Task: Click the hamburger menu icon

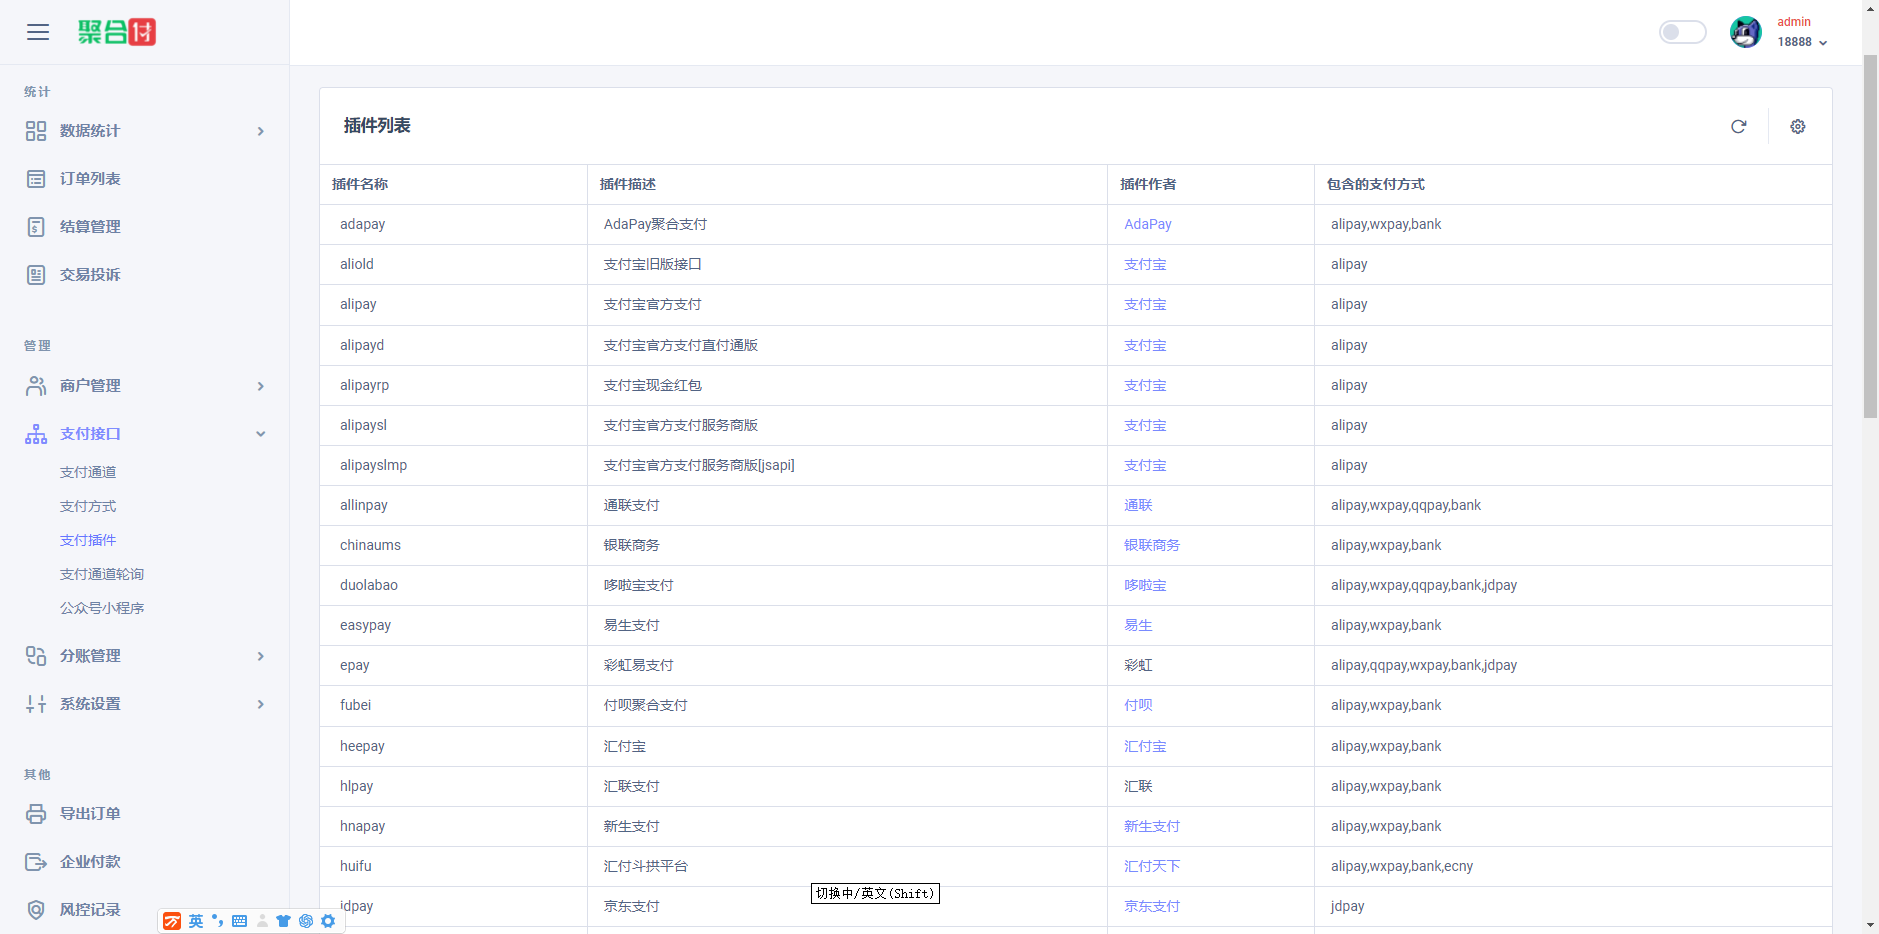Action: pos(38,32)
